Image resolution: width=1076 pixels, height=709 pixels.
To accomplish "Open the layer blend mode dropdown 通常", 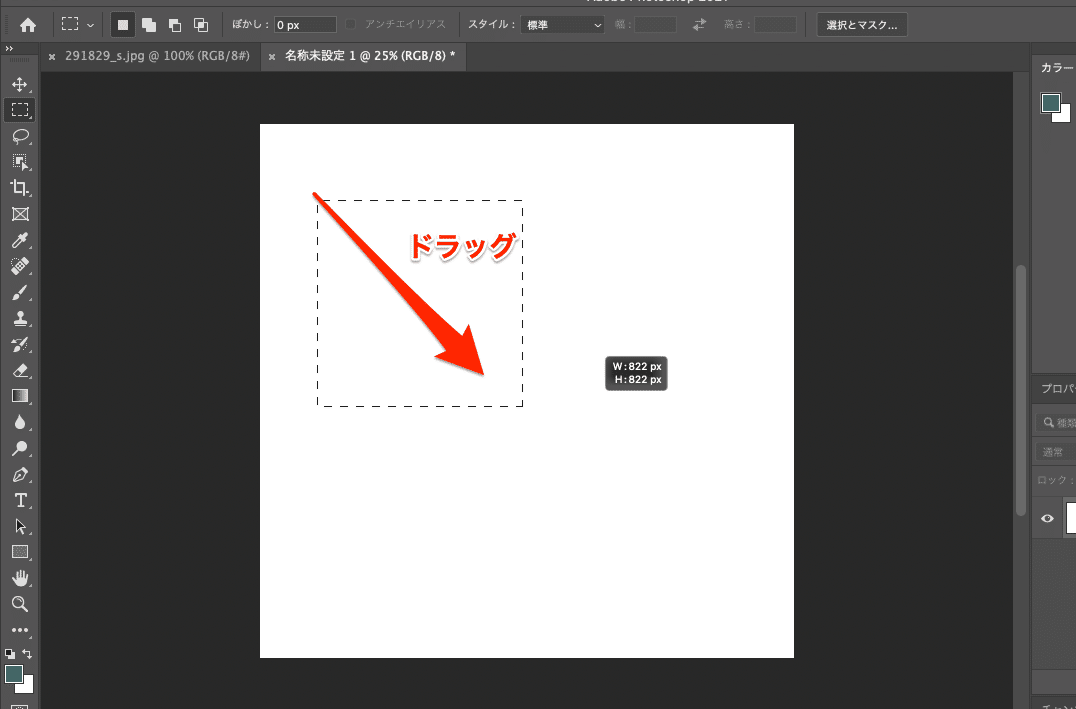I will (1055, 452).
